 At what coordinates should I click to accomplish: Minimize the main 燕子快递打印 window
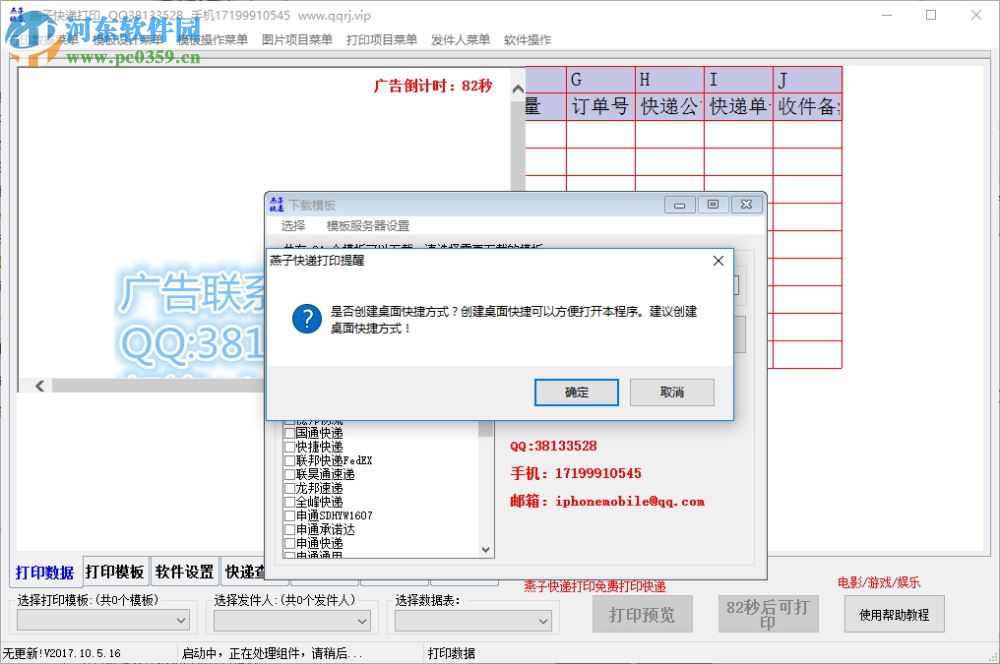(886, 15)
